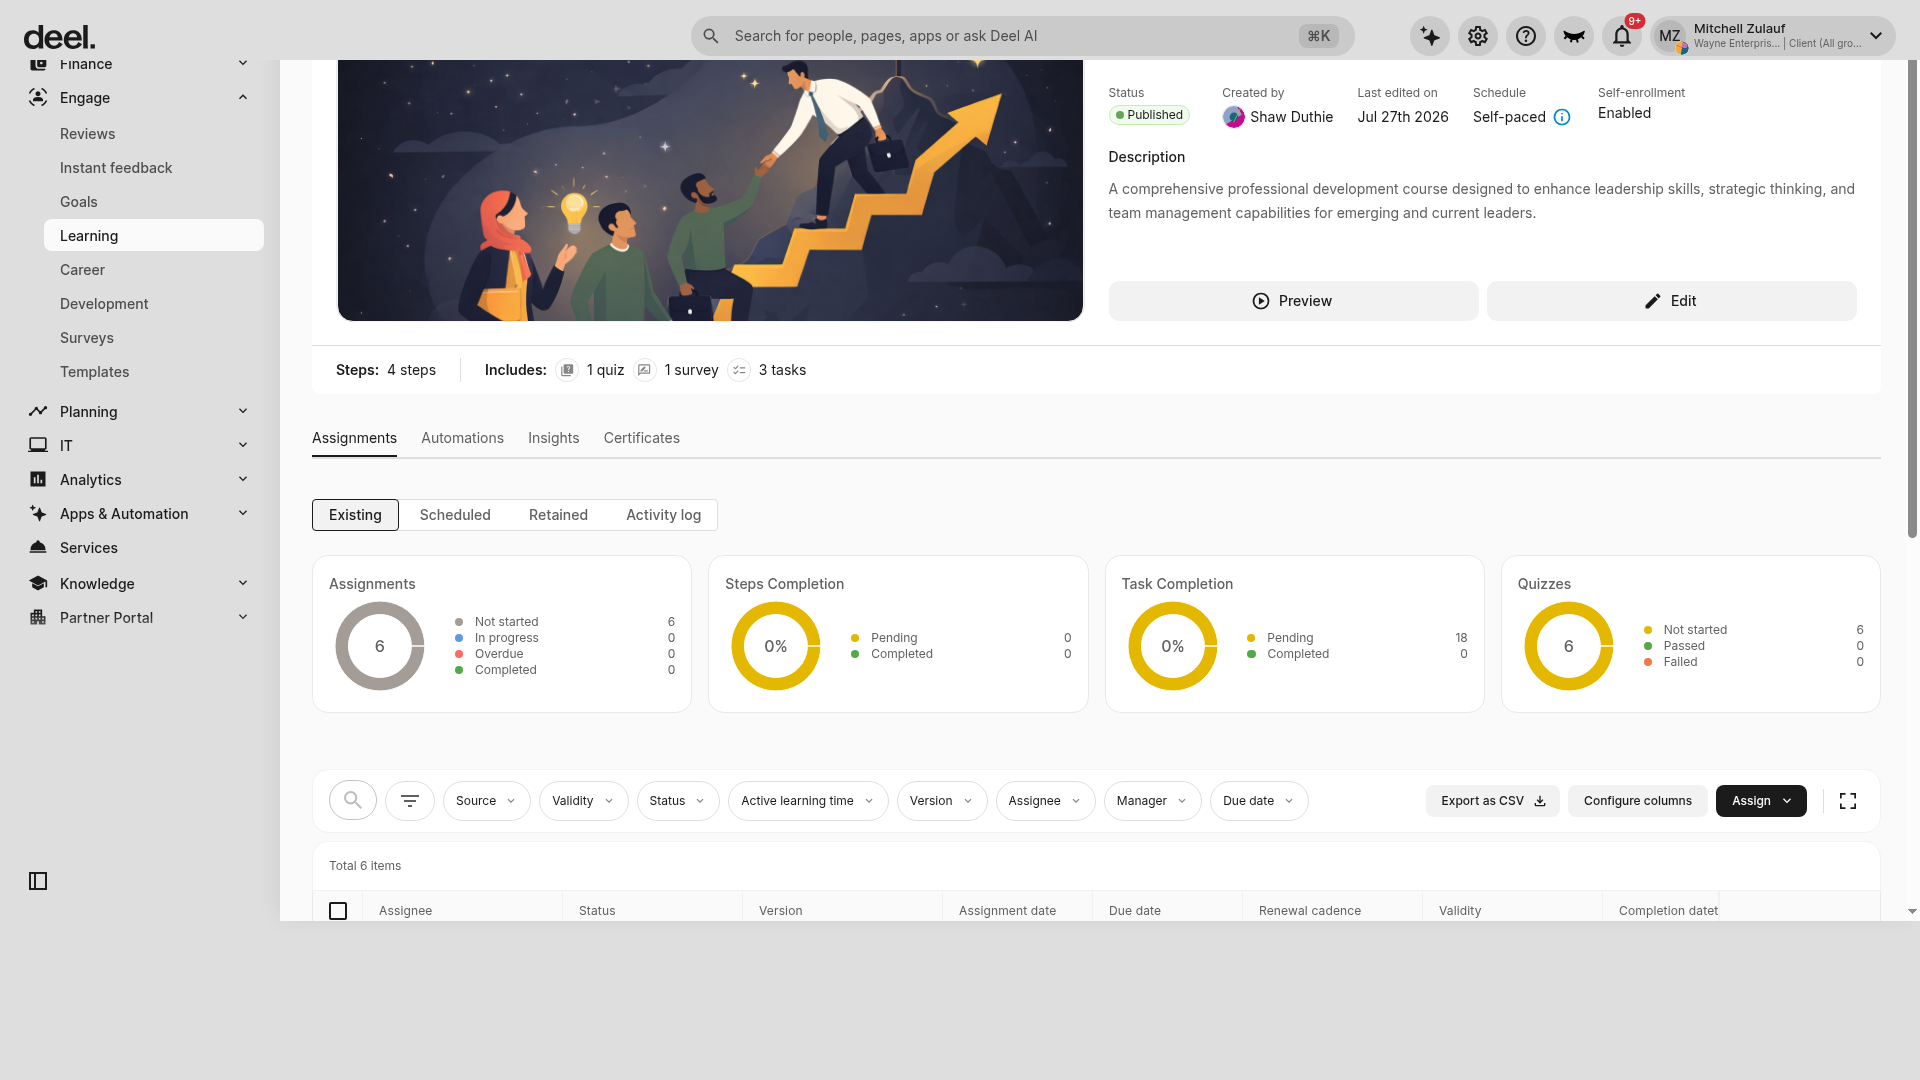This screenshot has height=1080, width=1920.
Task: Collapse the Engage sidebar section
Action: coord(243,98)
